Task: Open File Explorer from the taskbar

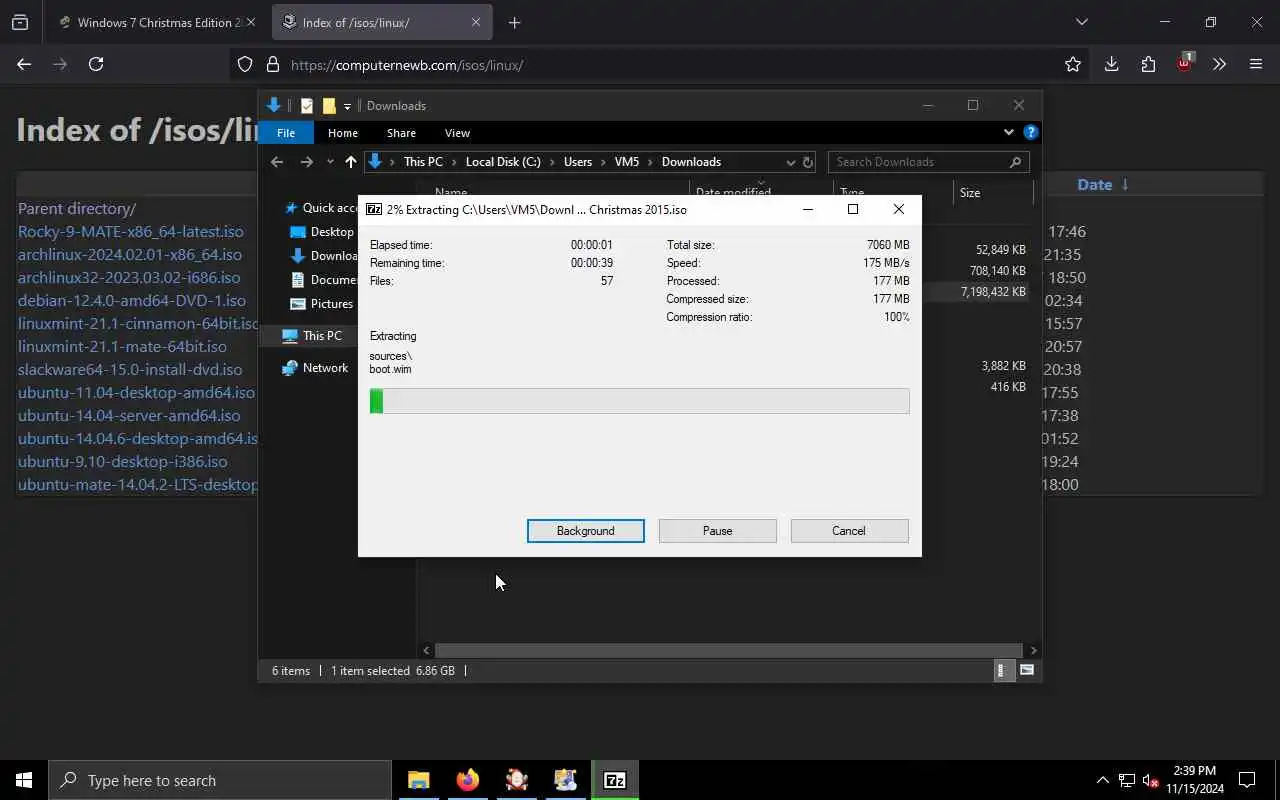Action: click(x=419, y=780)
